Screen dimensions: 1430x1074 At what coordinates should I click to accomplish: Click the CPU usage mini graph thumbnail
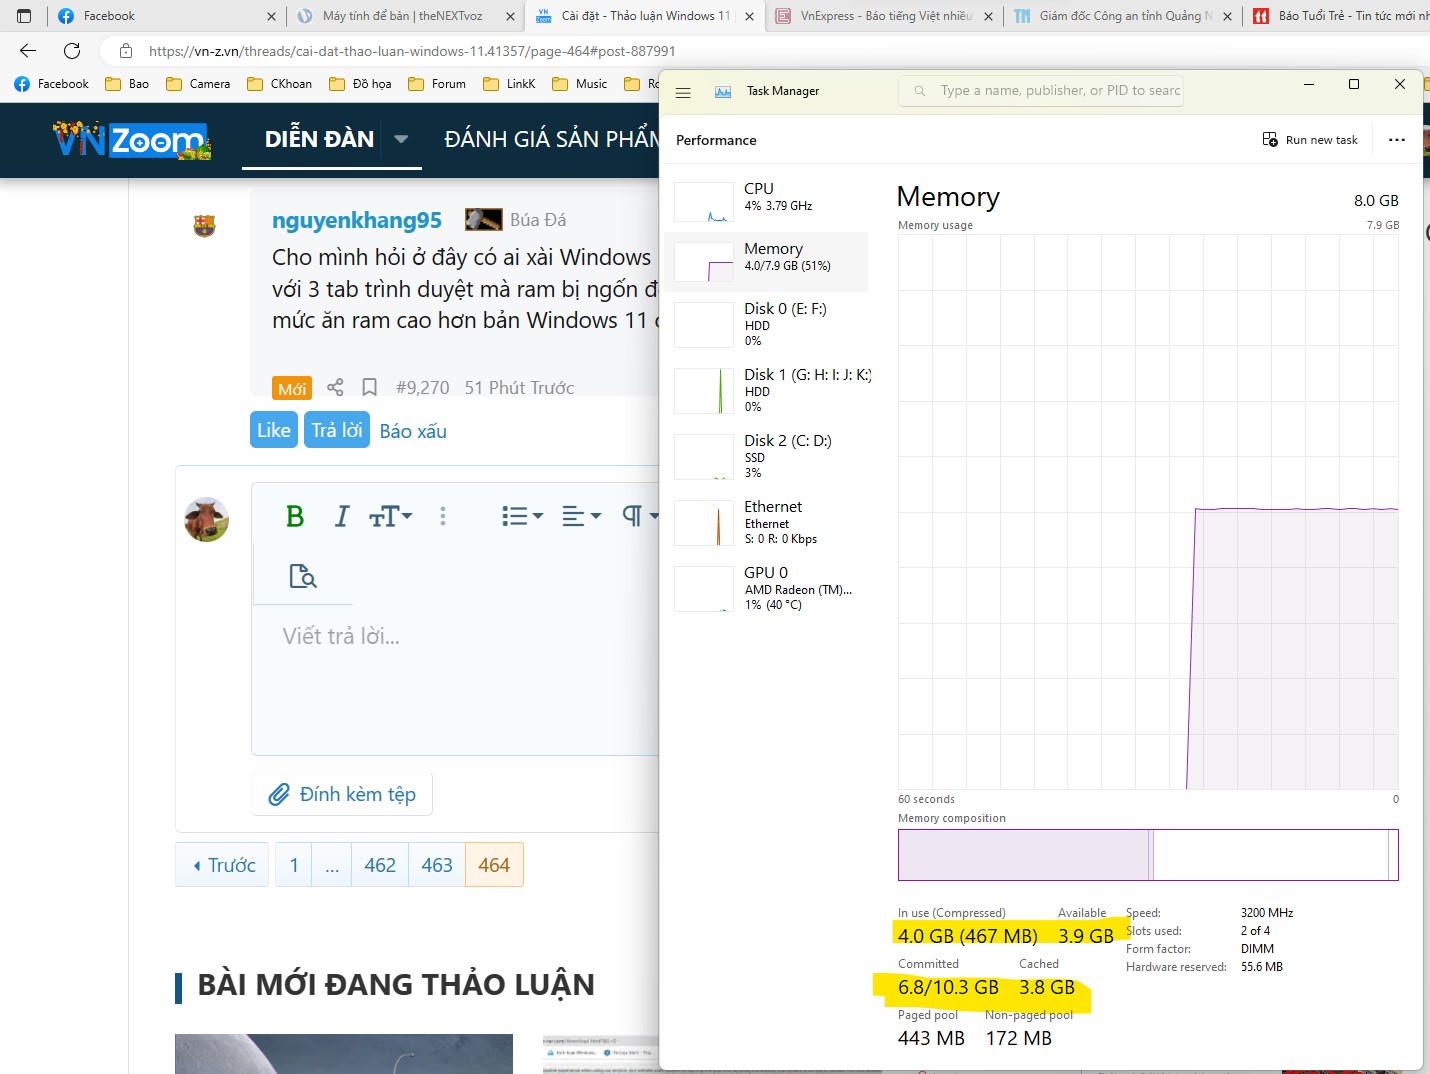coord(704,202)
